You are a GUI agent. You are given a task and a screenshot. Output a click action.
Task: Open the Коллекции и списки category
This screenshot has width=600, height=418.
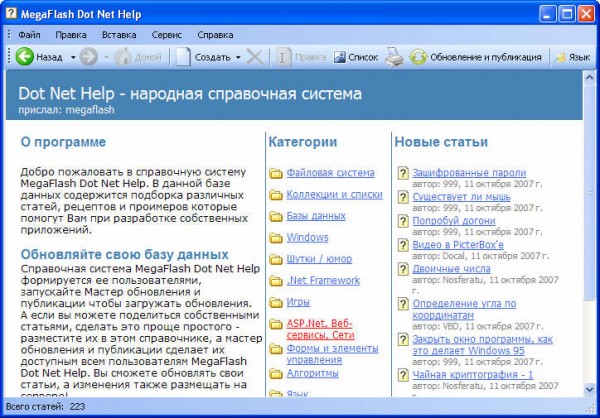335,194
